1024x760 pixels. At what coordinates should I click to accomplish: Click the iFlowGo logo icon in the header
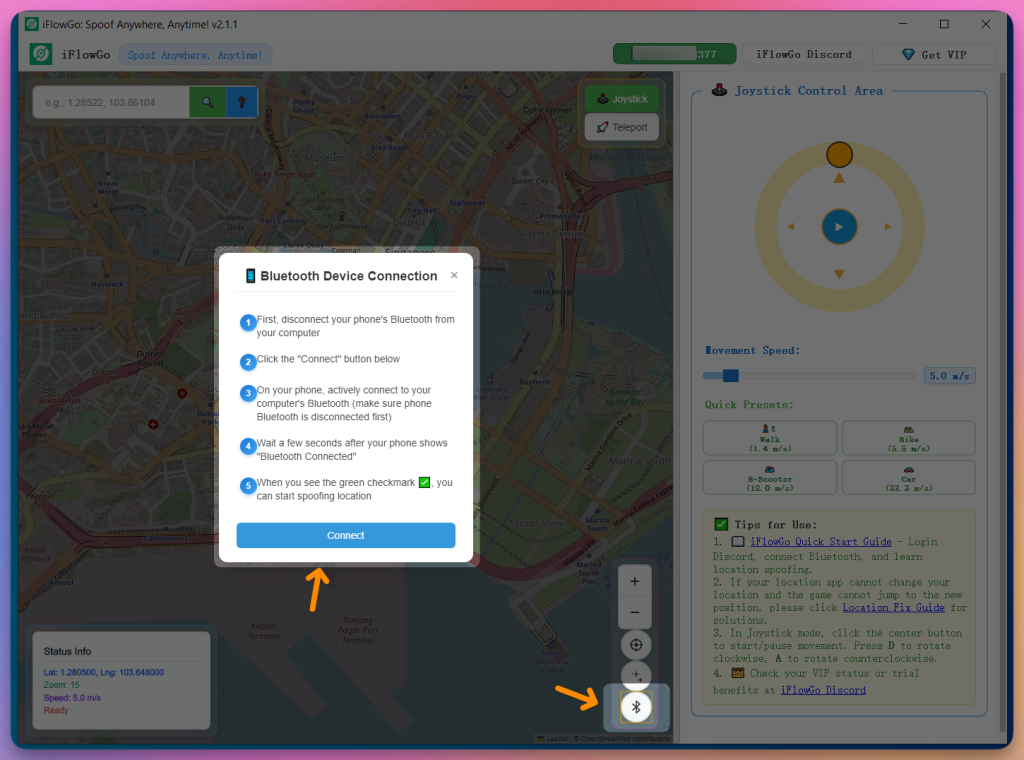click(x=41, y=54)
